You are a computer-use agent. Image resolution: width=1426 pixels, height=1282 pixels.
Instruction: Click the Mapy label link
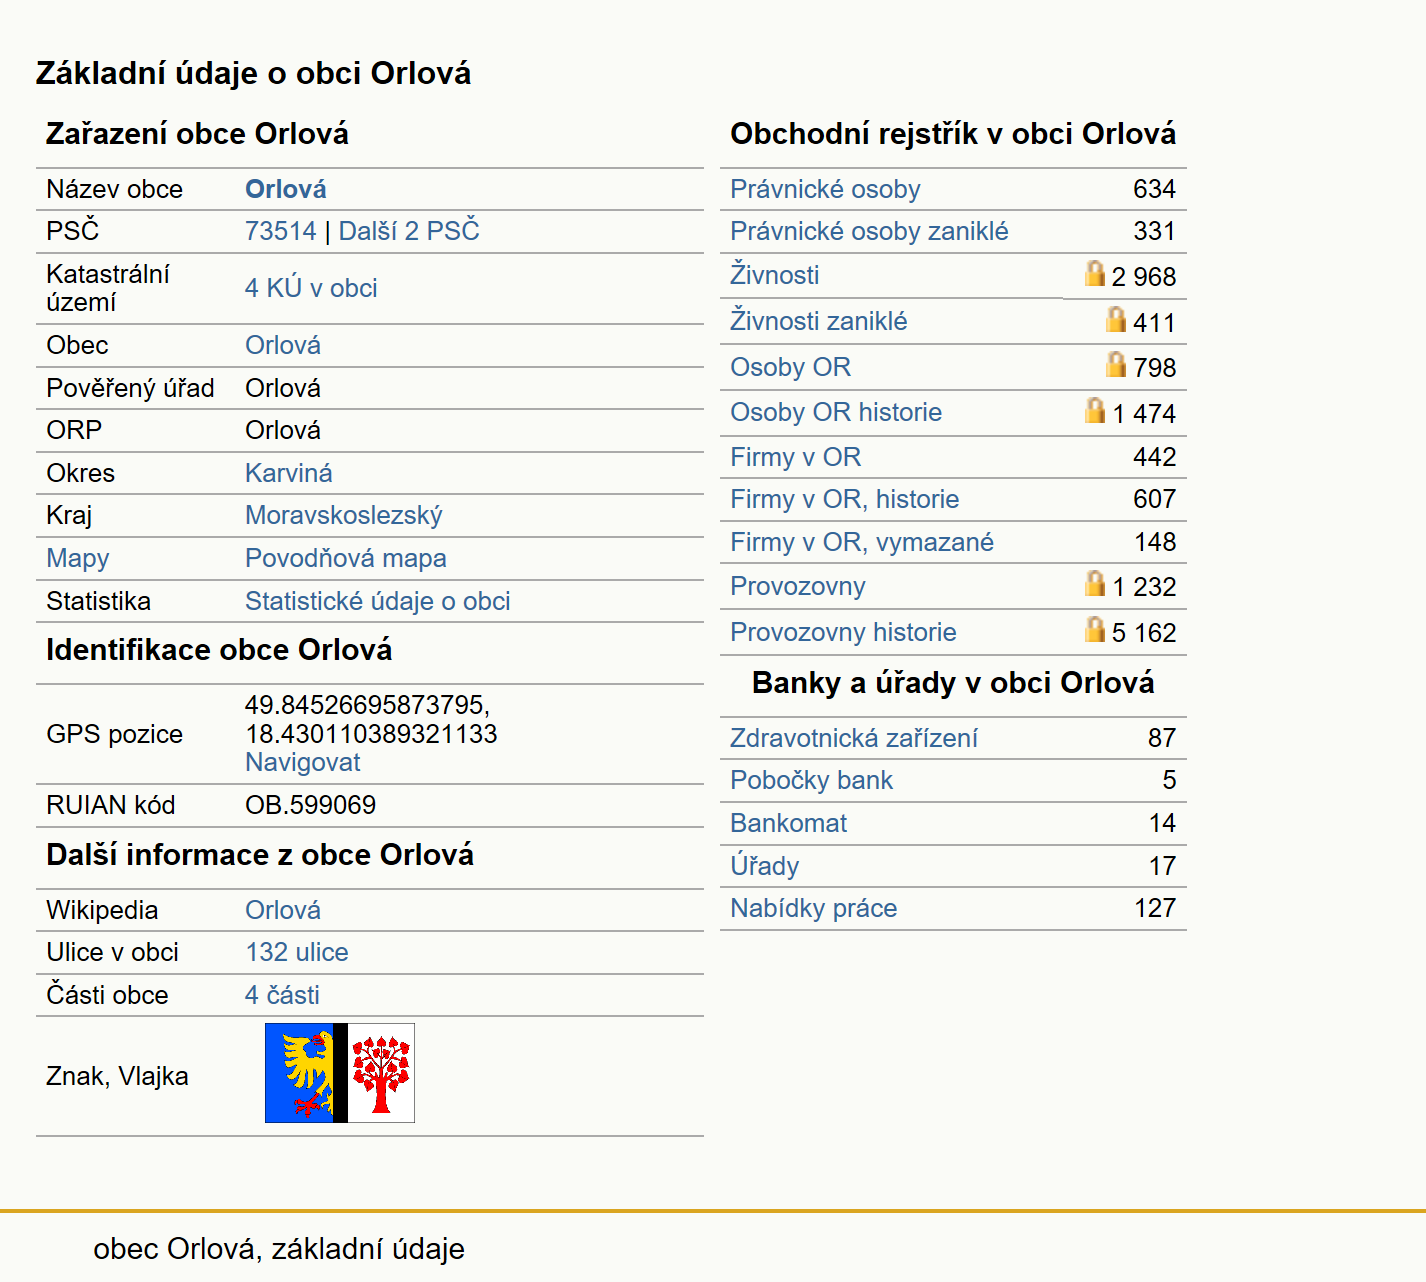tap(78, 558)
